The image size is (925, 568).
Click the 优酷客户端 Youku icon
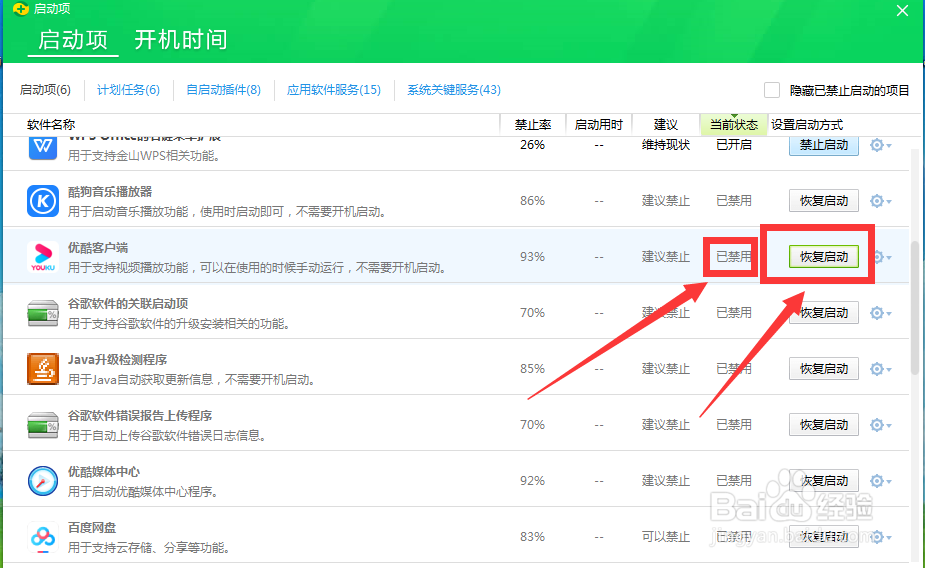pos(43,257)
